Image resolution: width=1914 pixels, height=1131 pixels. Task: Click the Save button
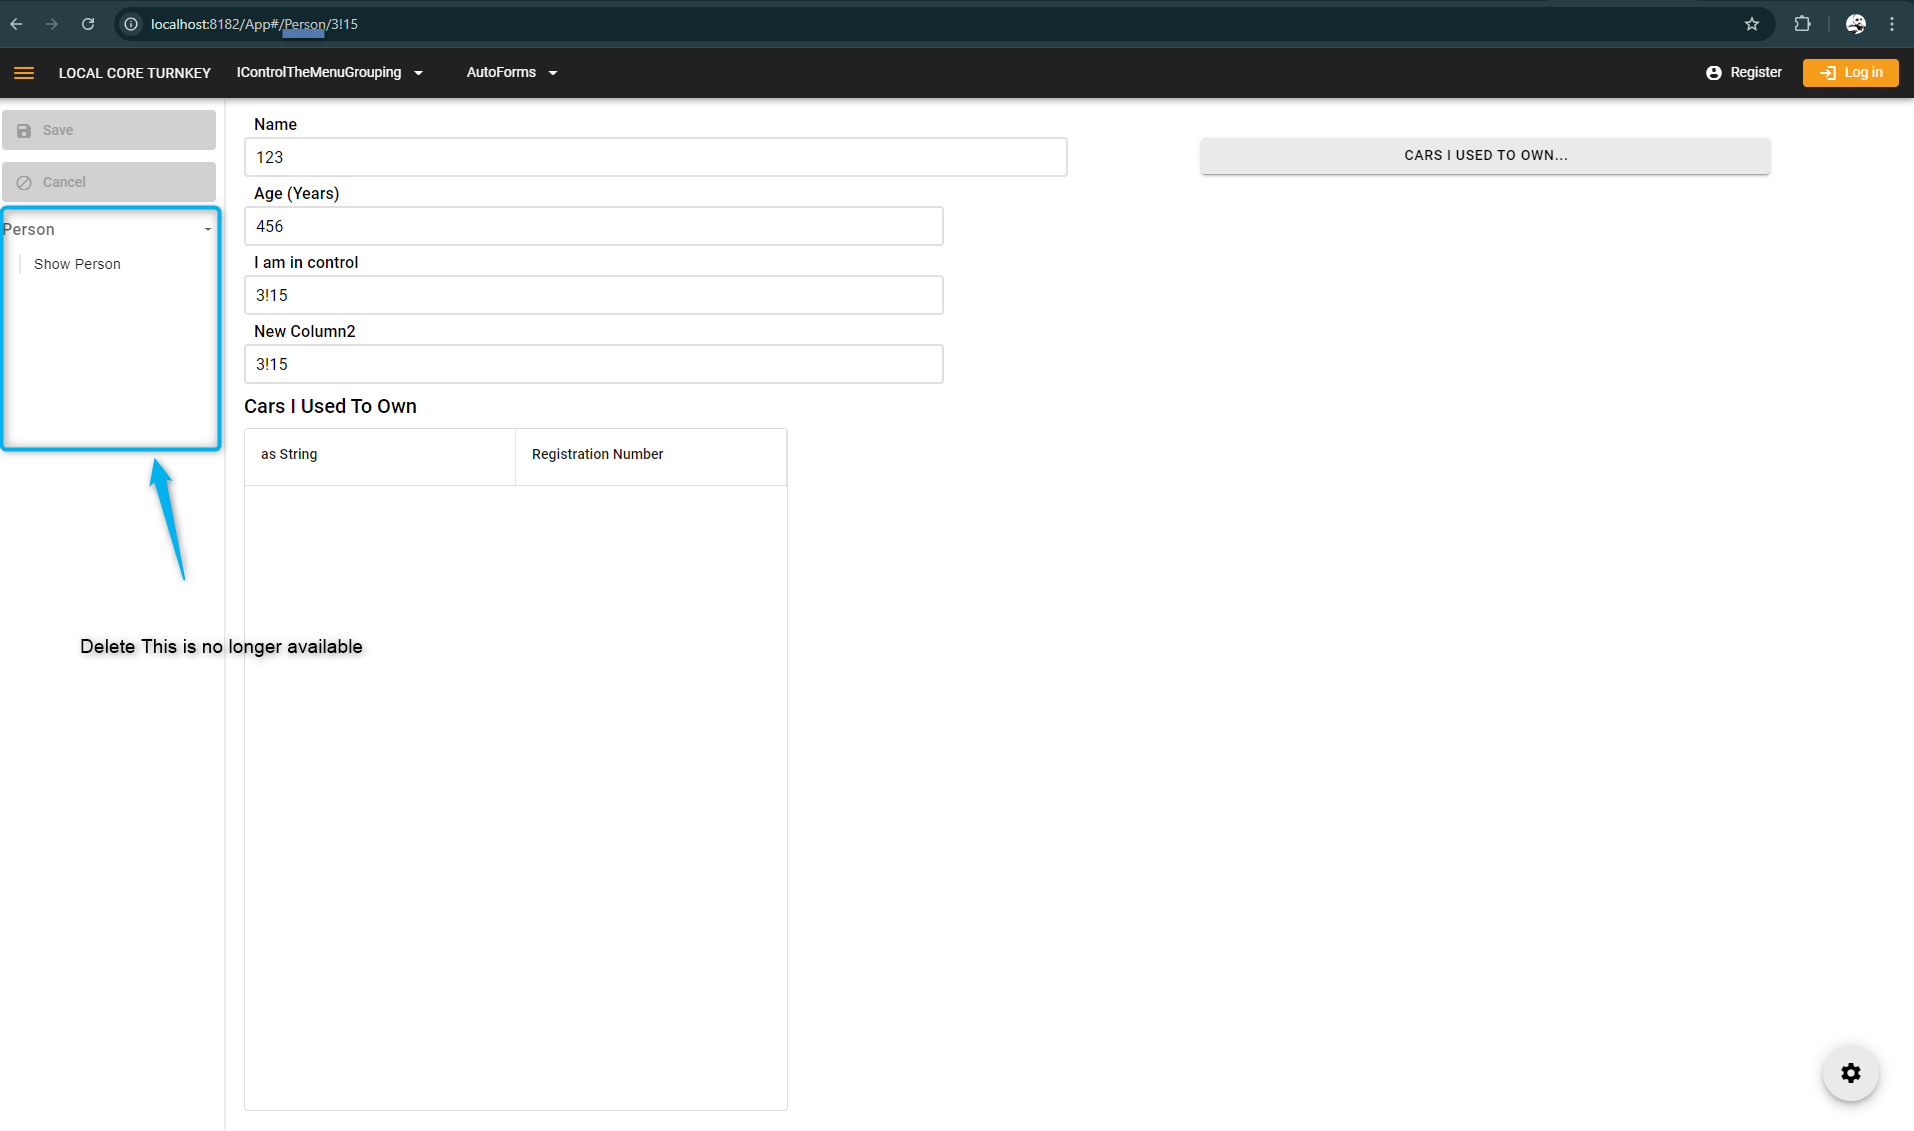click(x=109, y=130)
